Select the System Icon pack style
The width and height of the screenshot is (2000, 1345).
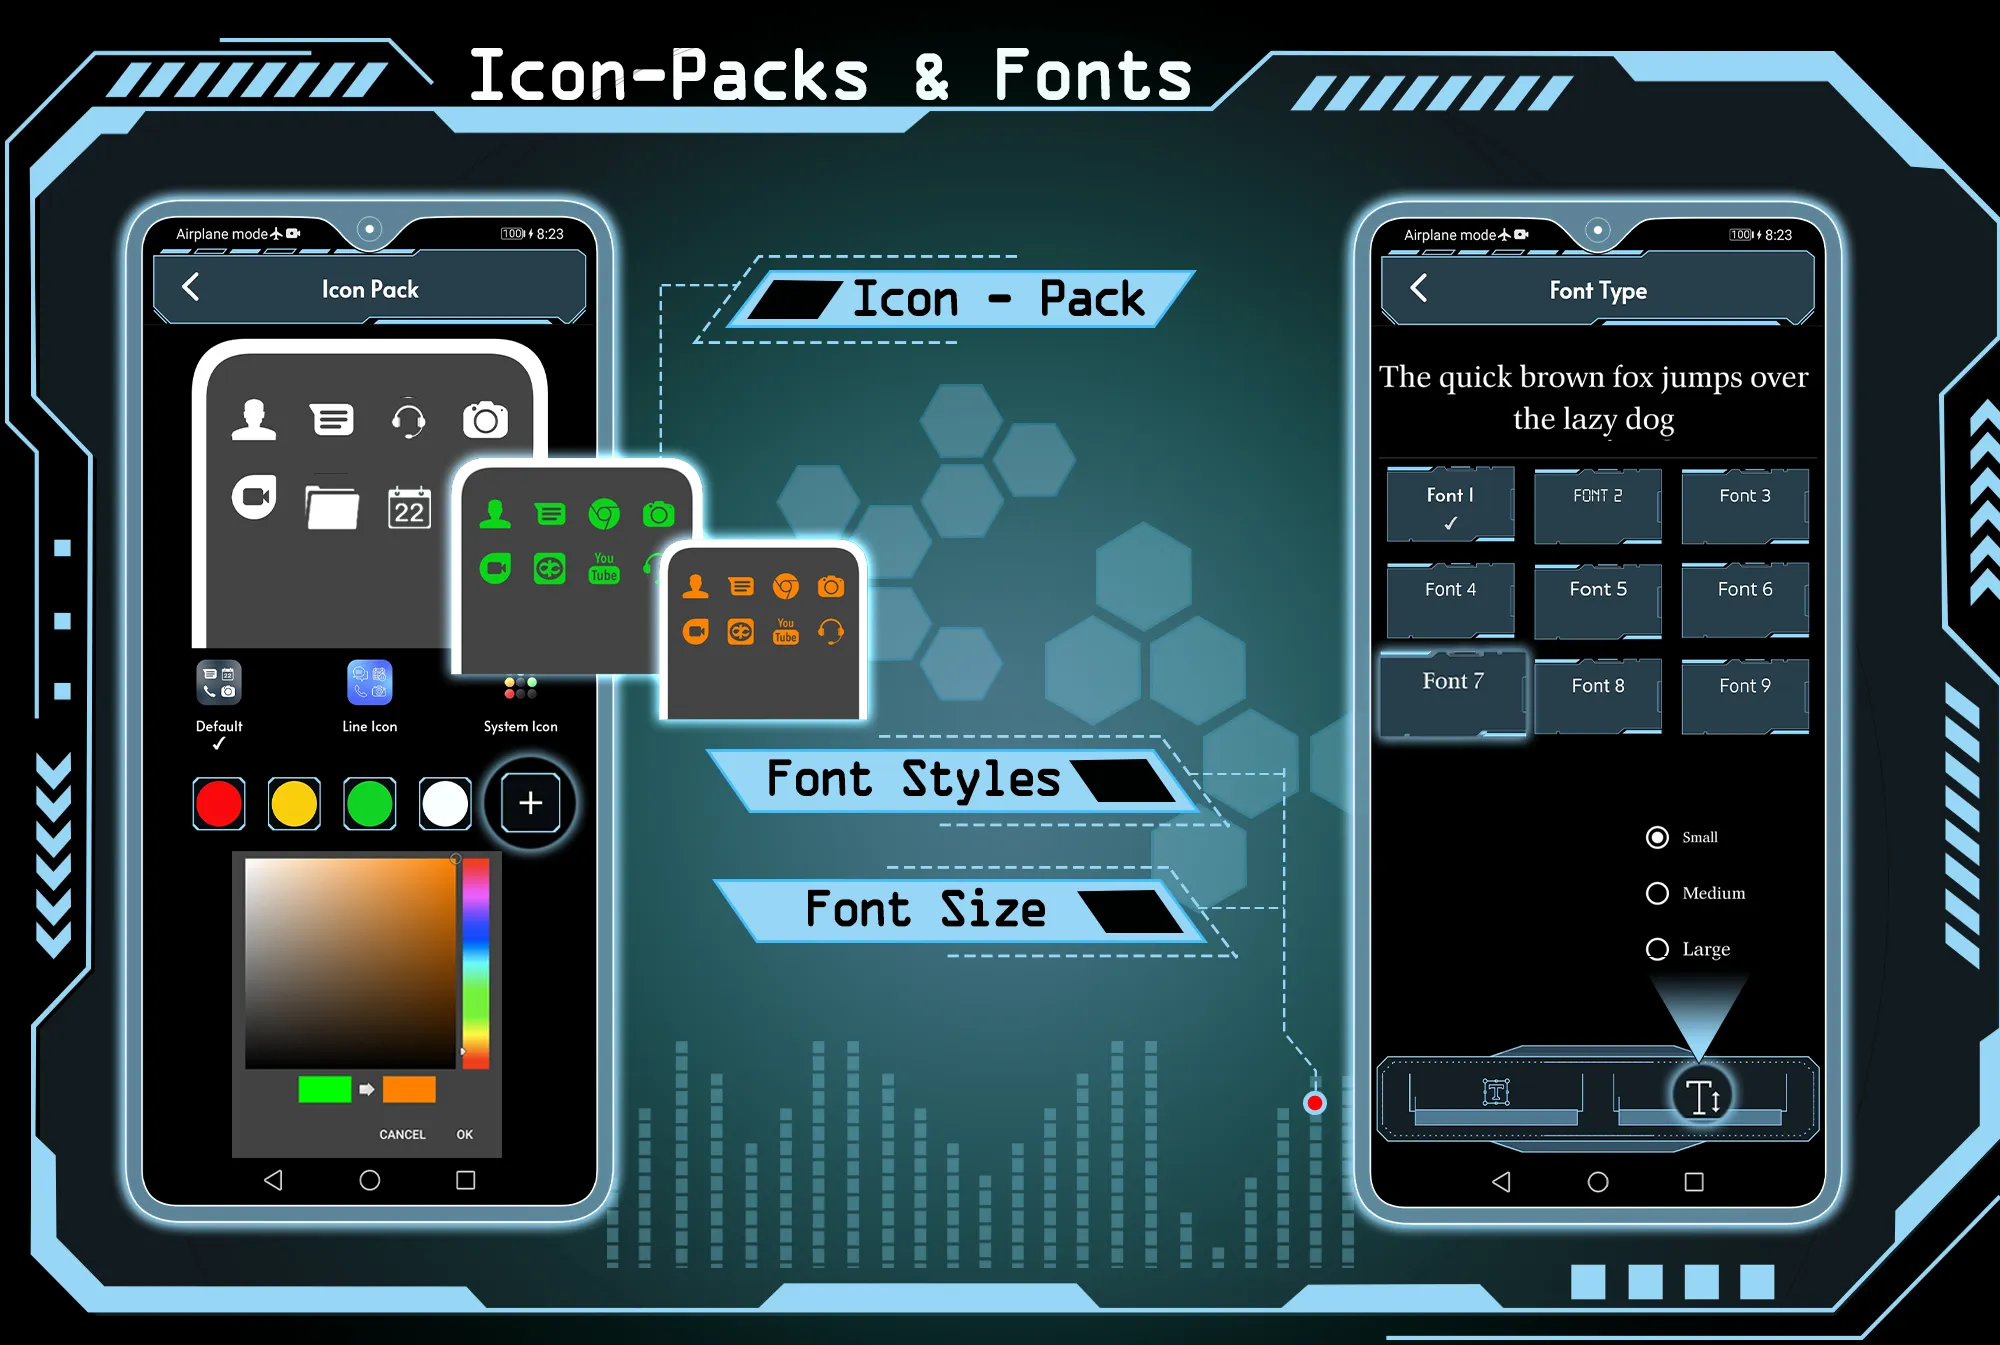coord(516,692)
